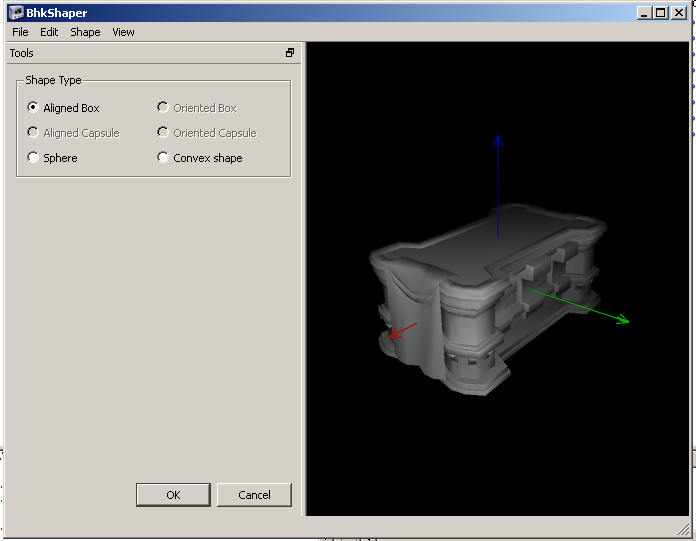Screen dimensions: 696x541
Task: Confirm with the OK button
Action: [173, 494]
